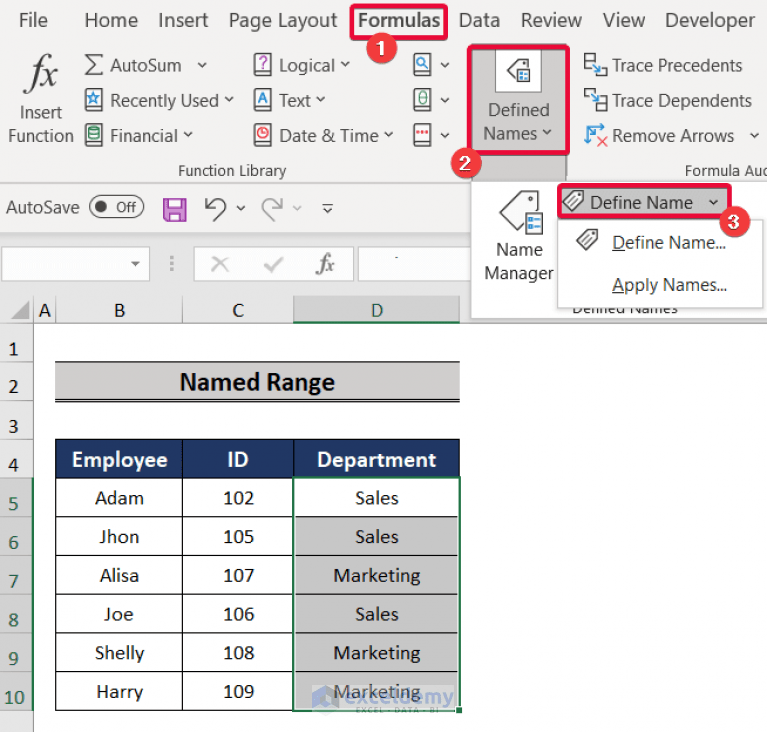Viewport: 767px width, 732px height.
Task: Select the cell containing Shelly
Action: pyautogui.click(x=119, y=652)
